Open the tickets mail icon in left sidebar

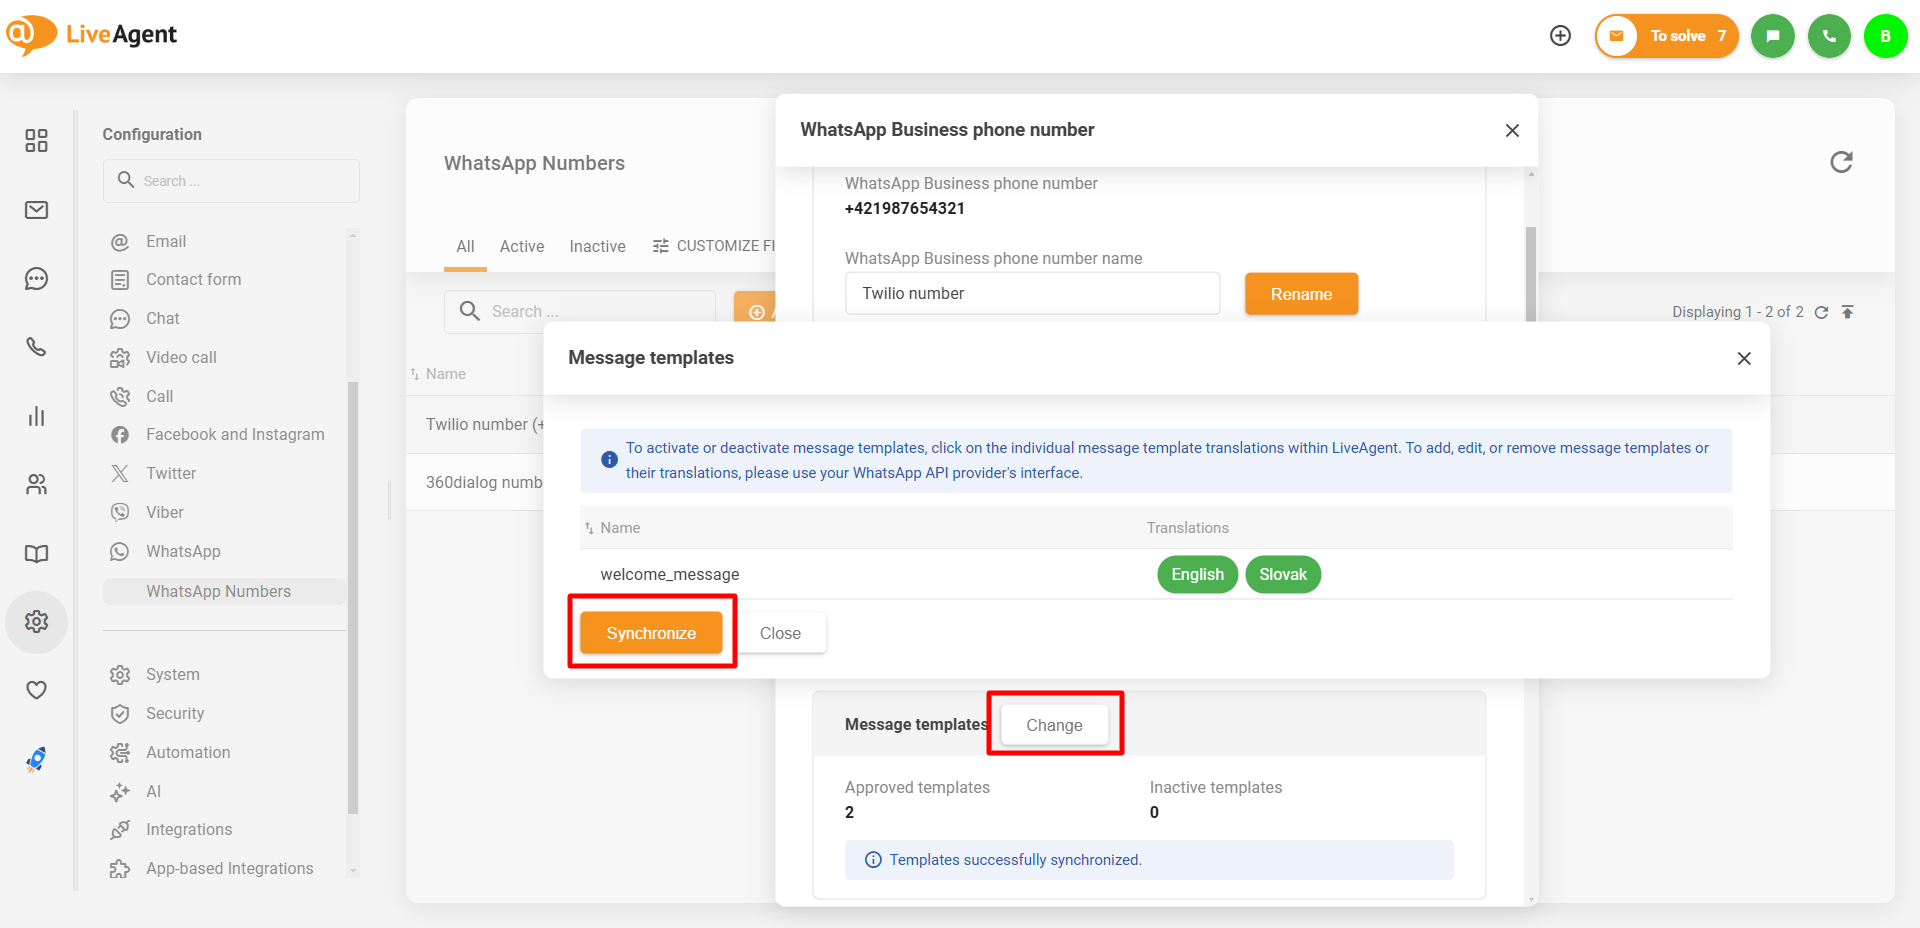37,210
